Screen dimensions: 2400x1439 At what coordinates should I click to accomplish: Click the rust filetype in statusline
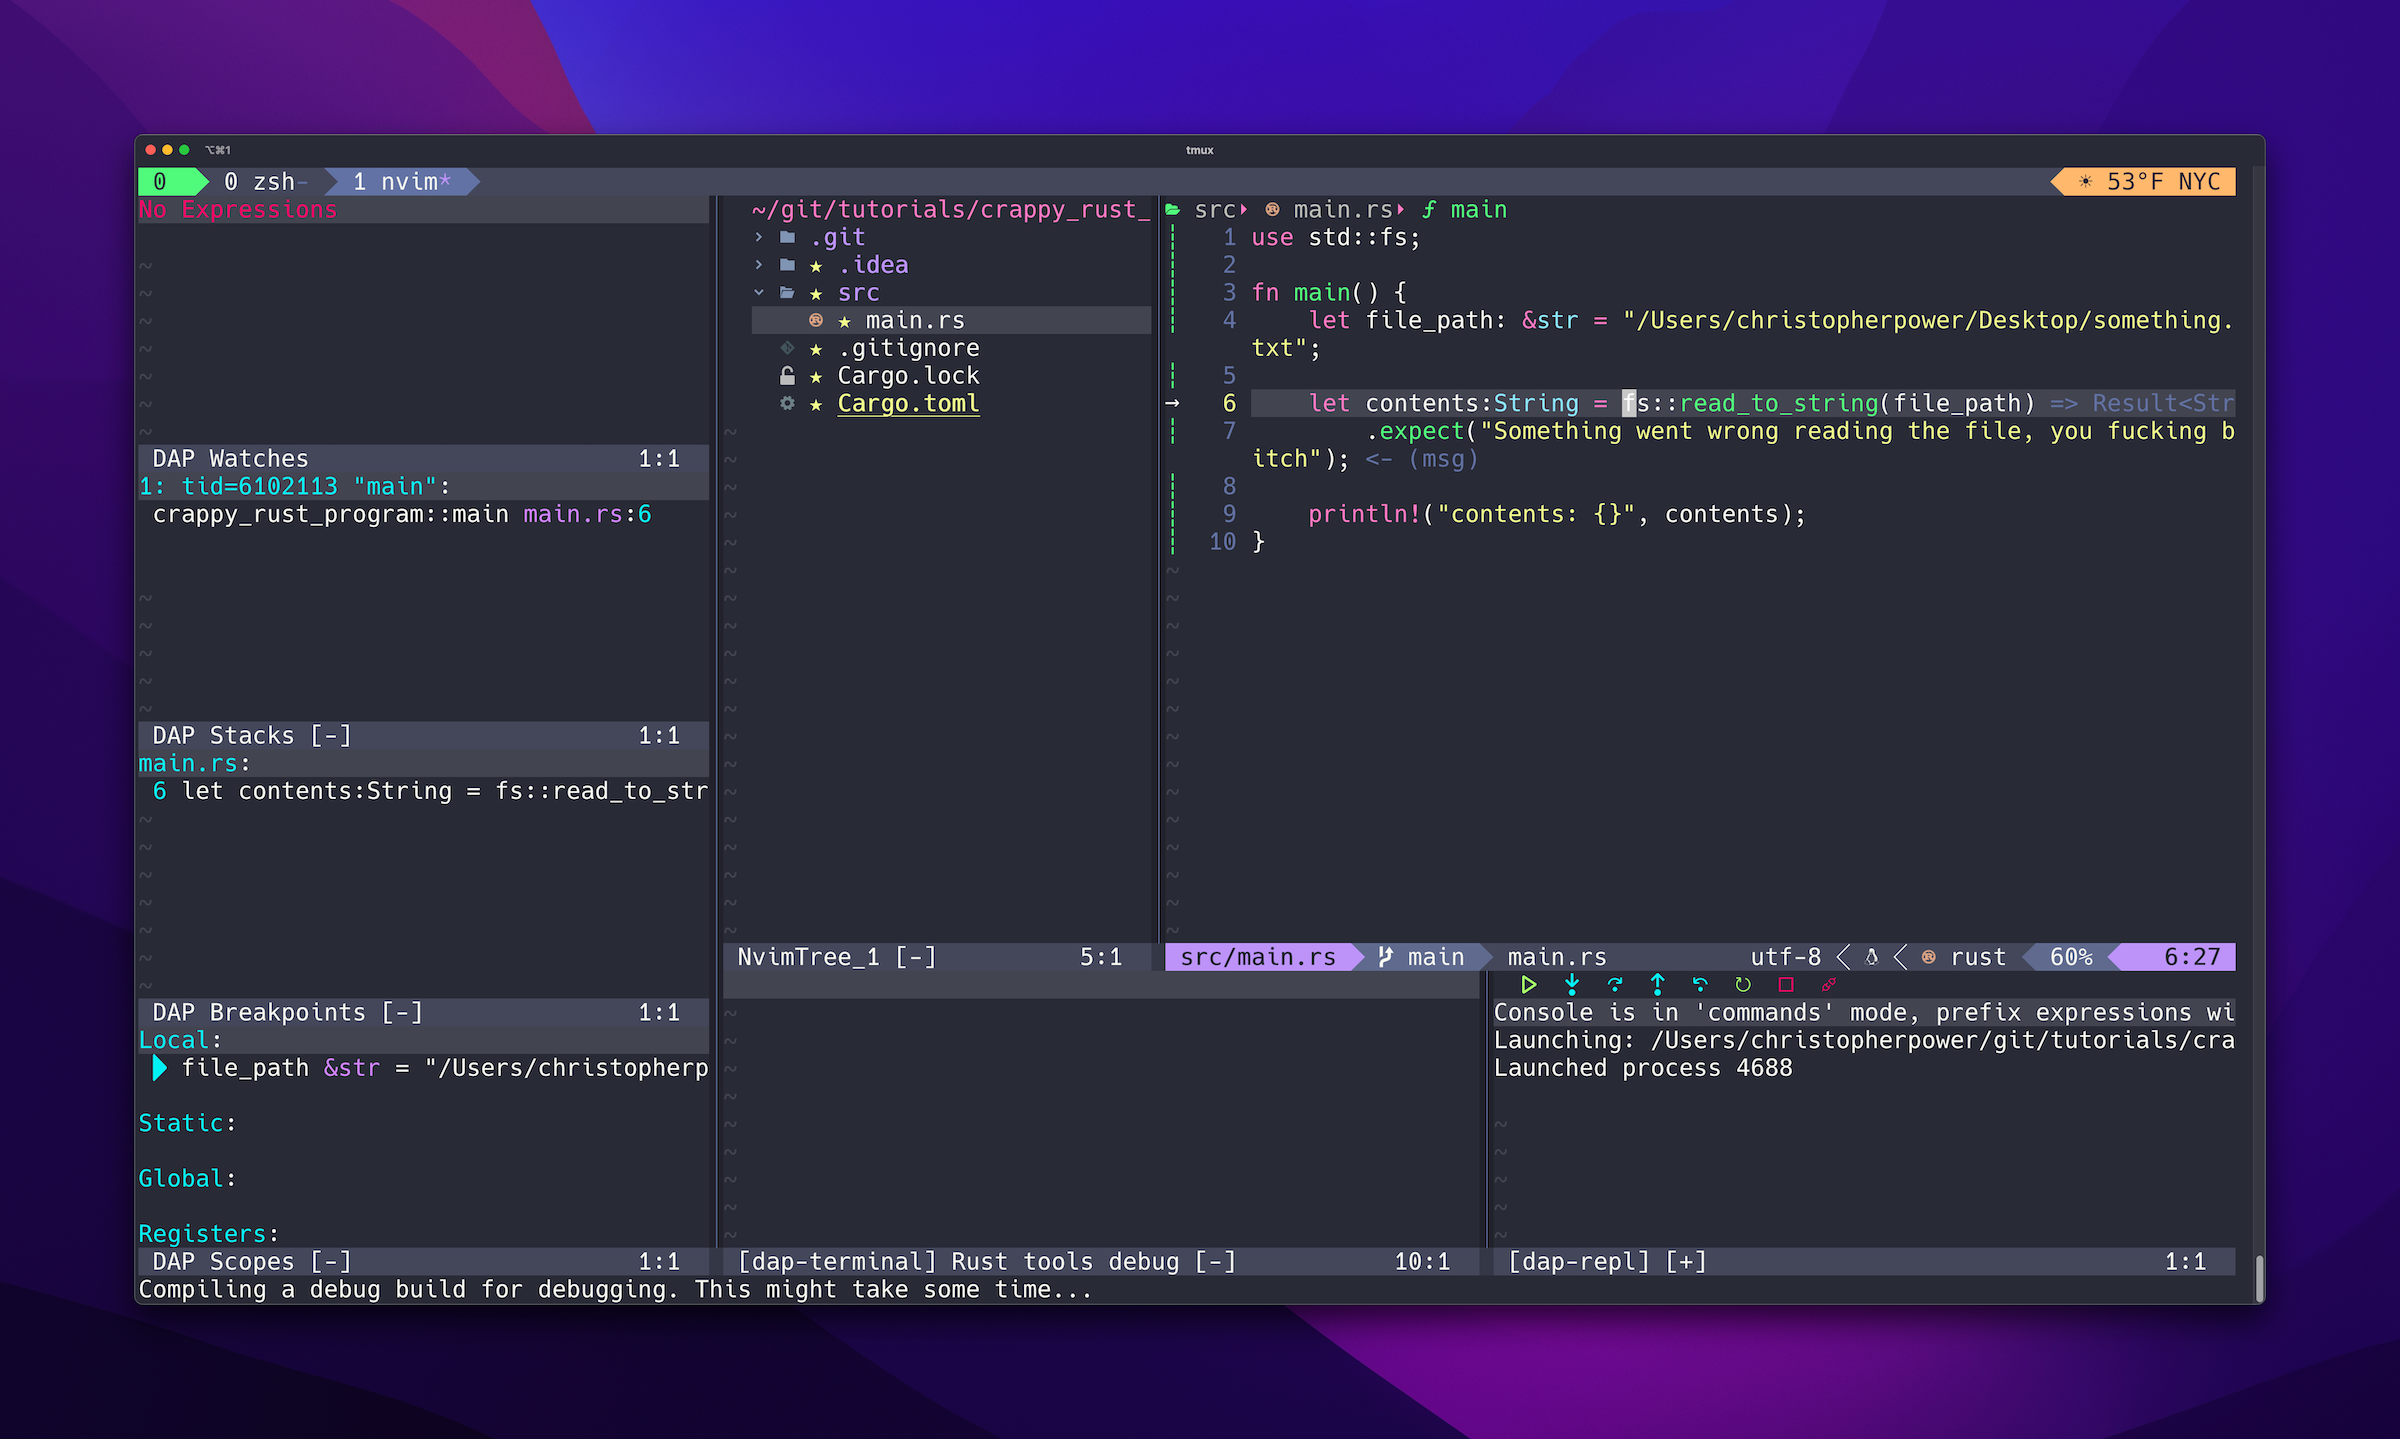tap(1978, 958)
